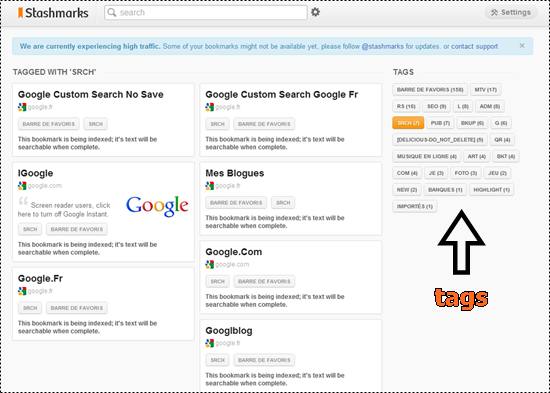Filter by the BKUP (6) tag
The image size is (550, 393).
tap(472, 123)
